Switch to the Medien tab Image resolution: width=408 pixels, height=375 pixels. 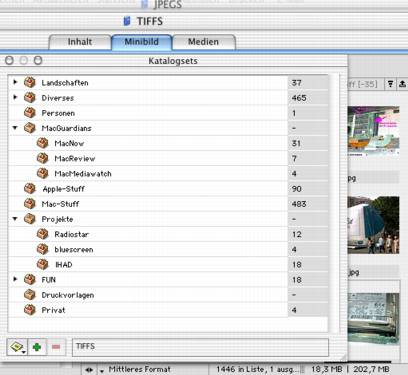pyautogui.click(x=204, y=42)
